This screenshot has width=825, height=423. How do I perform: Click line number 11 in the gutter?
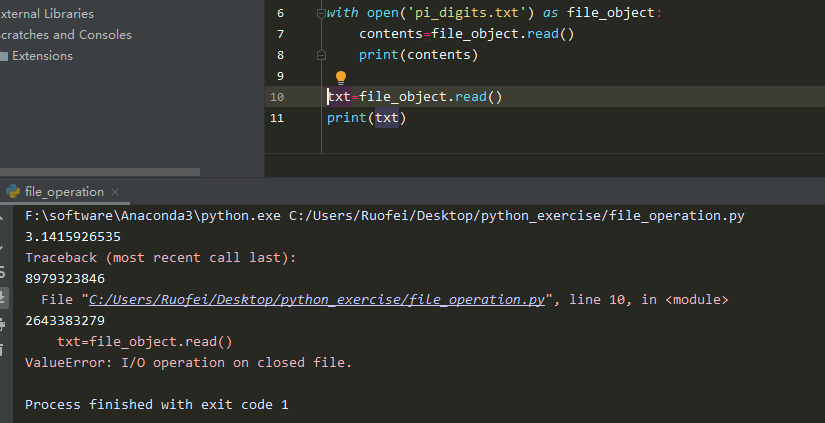tap(277, 118)
